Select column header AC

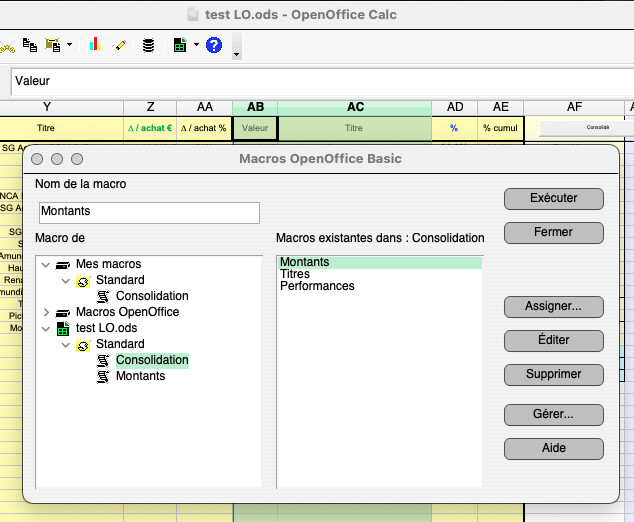(x=355, y=107)
